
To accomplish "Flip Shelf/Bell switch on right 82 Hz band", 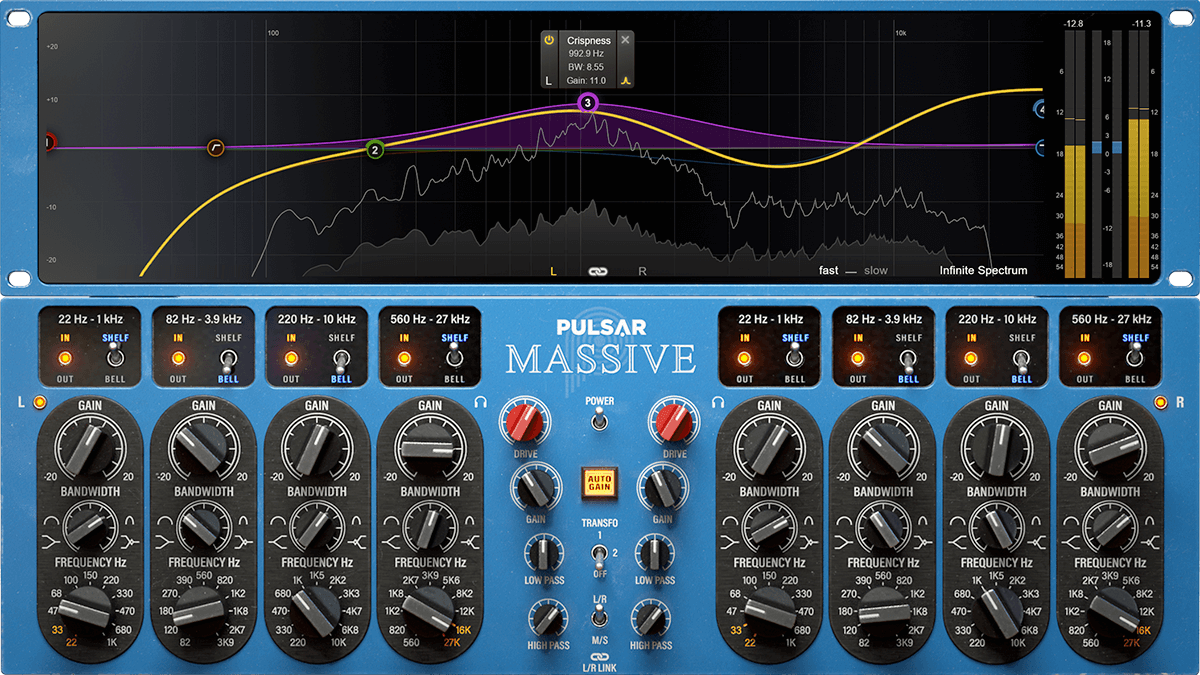I will click(x=909, y=359).
